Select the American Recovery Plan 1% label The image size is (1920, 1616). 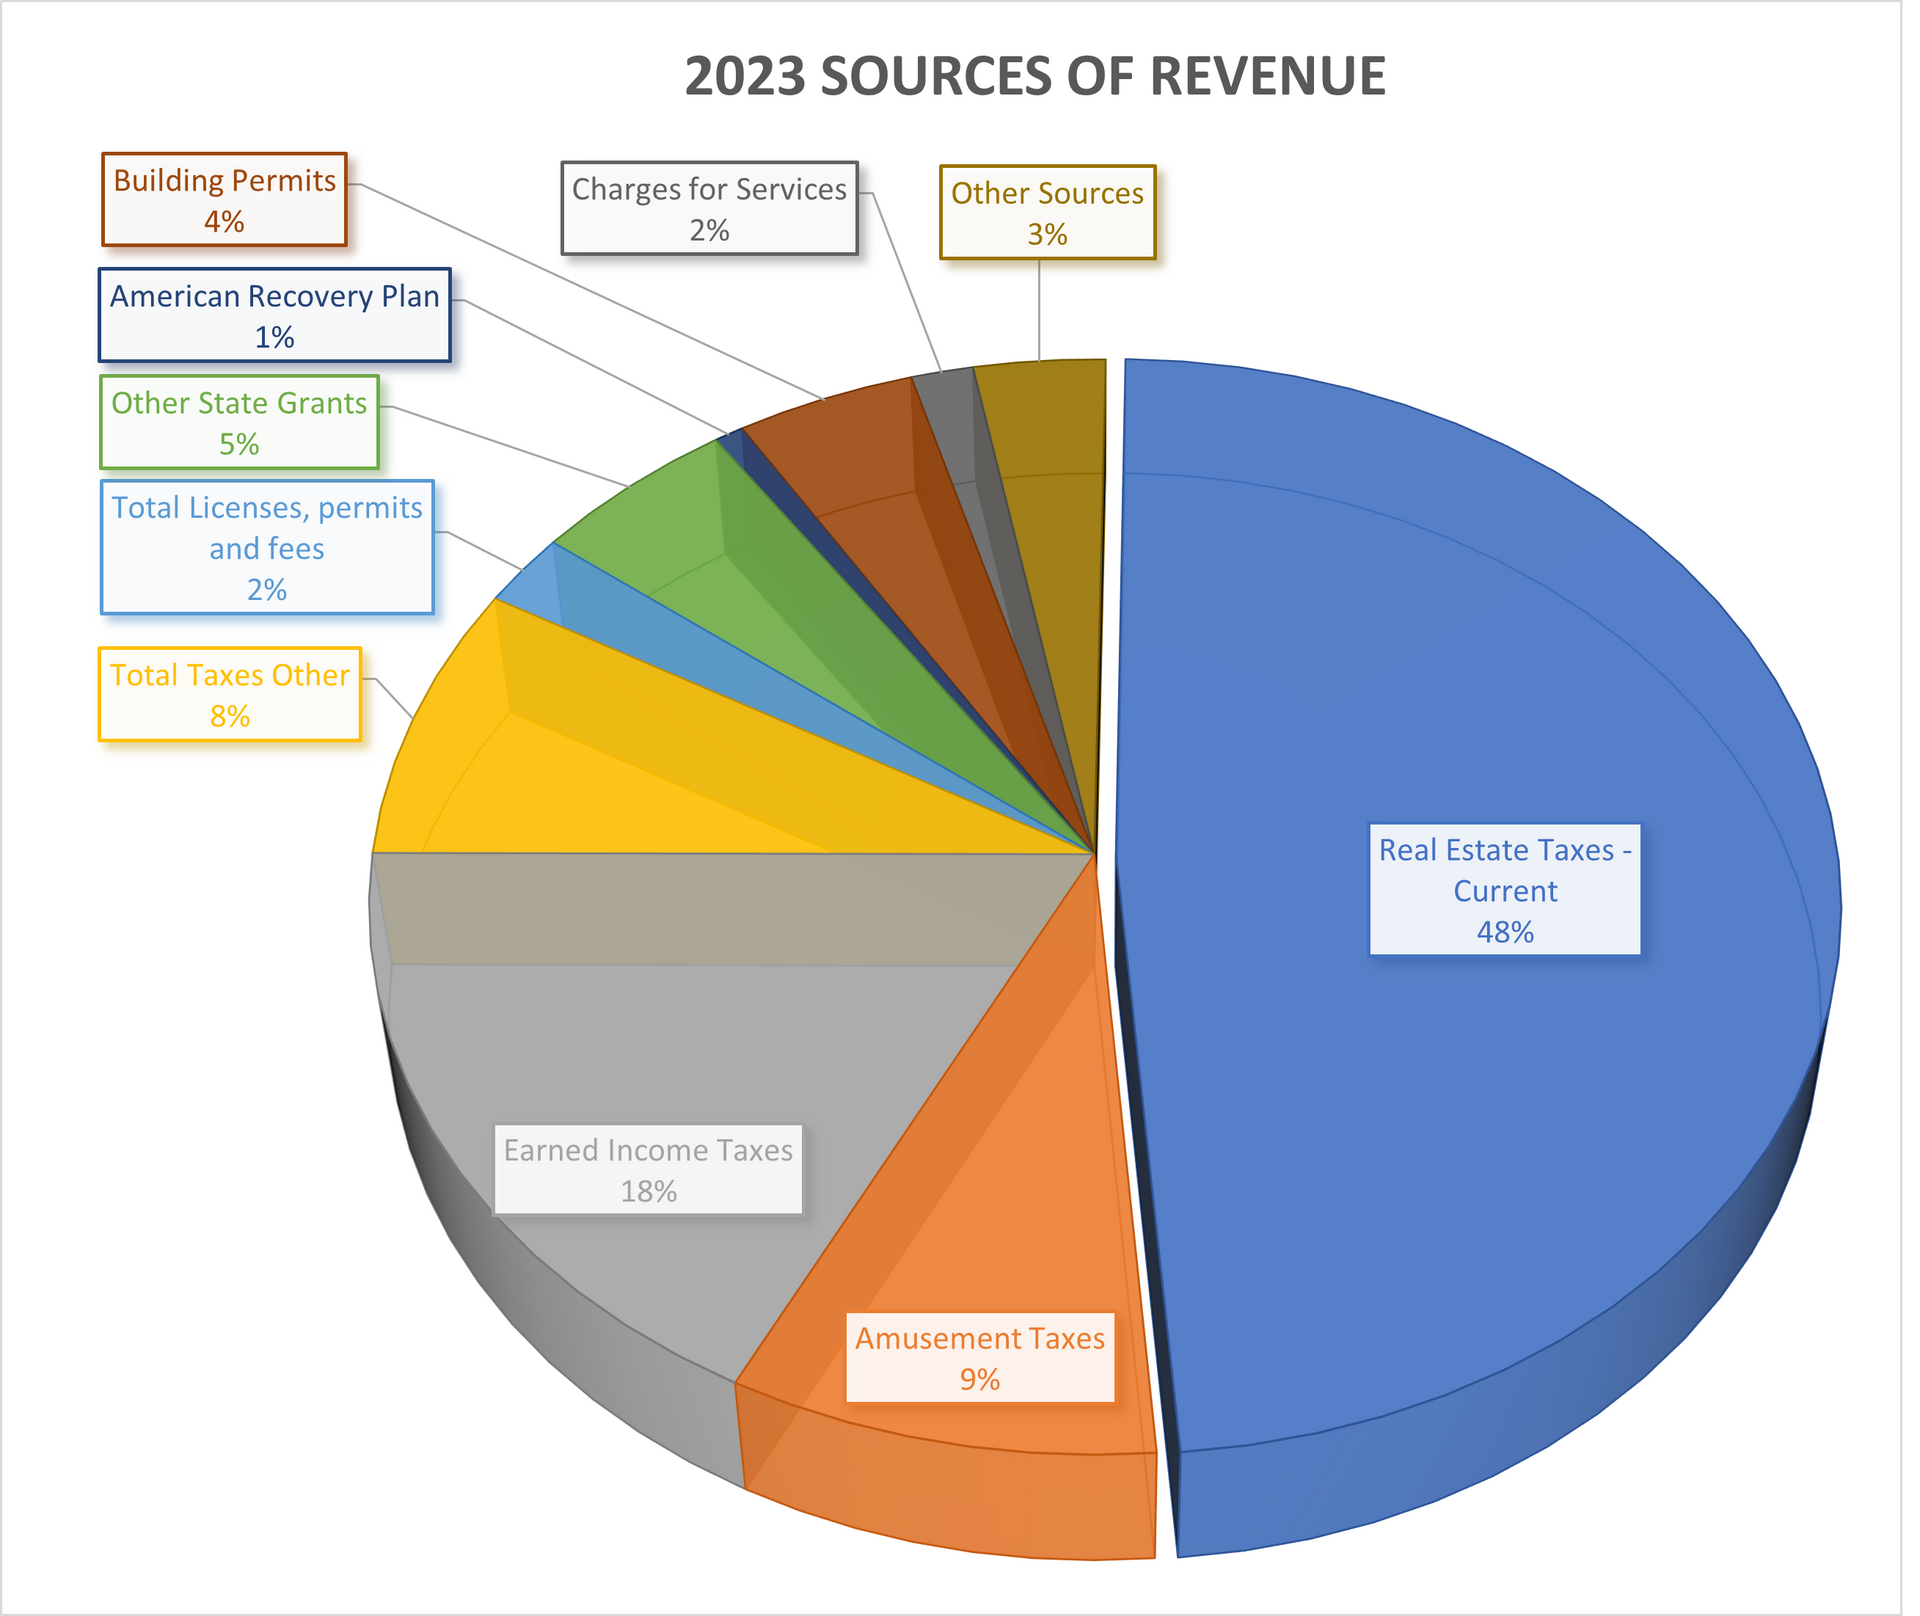click(275, 315)
